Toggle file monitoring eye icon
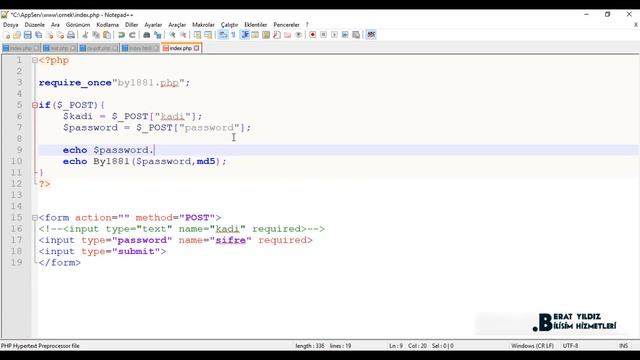This screenshot has width=640, height=360. (x=298, y=35)
